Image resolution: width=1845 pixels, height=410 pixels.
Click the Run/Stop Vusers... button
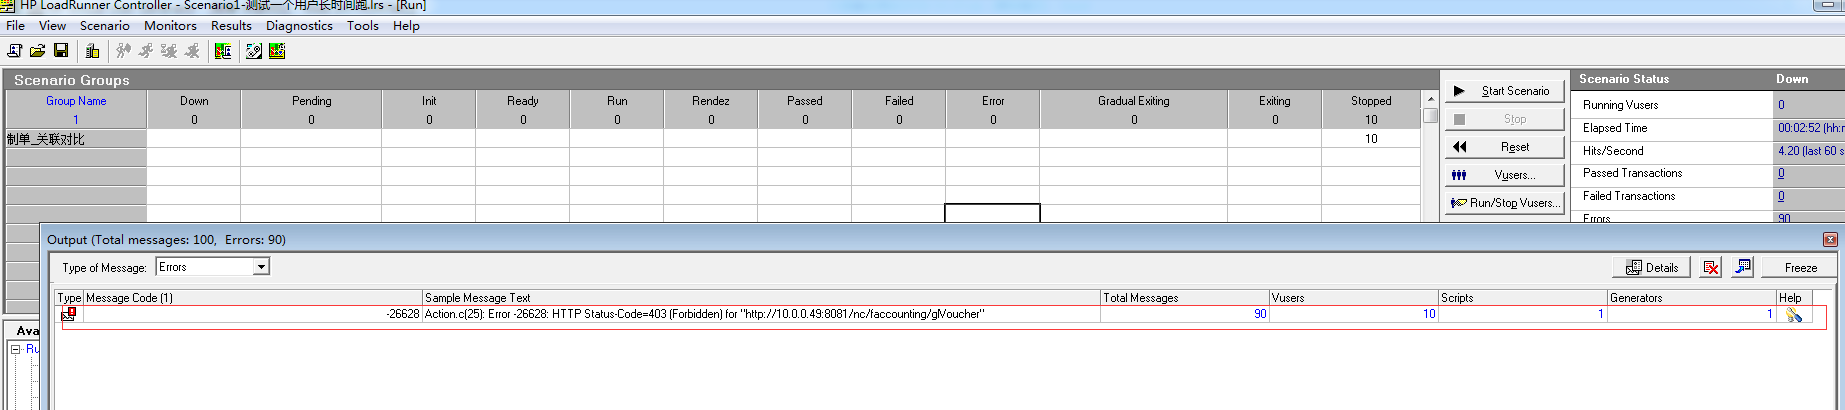[x=1504, y=203]
